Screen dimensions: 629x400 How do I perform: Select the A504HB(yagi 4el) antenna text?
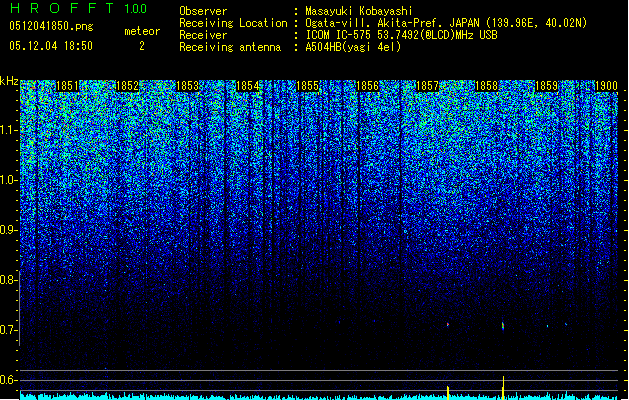(353, 47)
